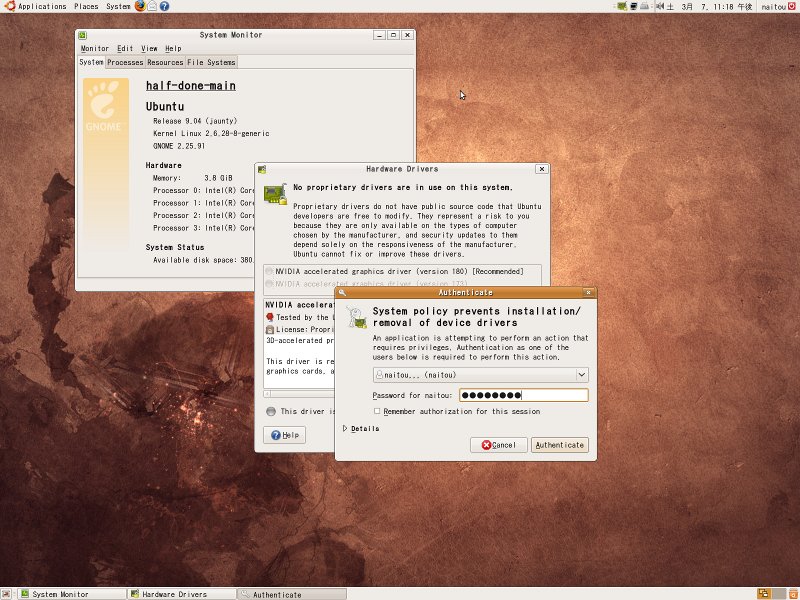Minimize the System Monitor window
The image size is (800, 600).
[x=379, y=35]
